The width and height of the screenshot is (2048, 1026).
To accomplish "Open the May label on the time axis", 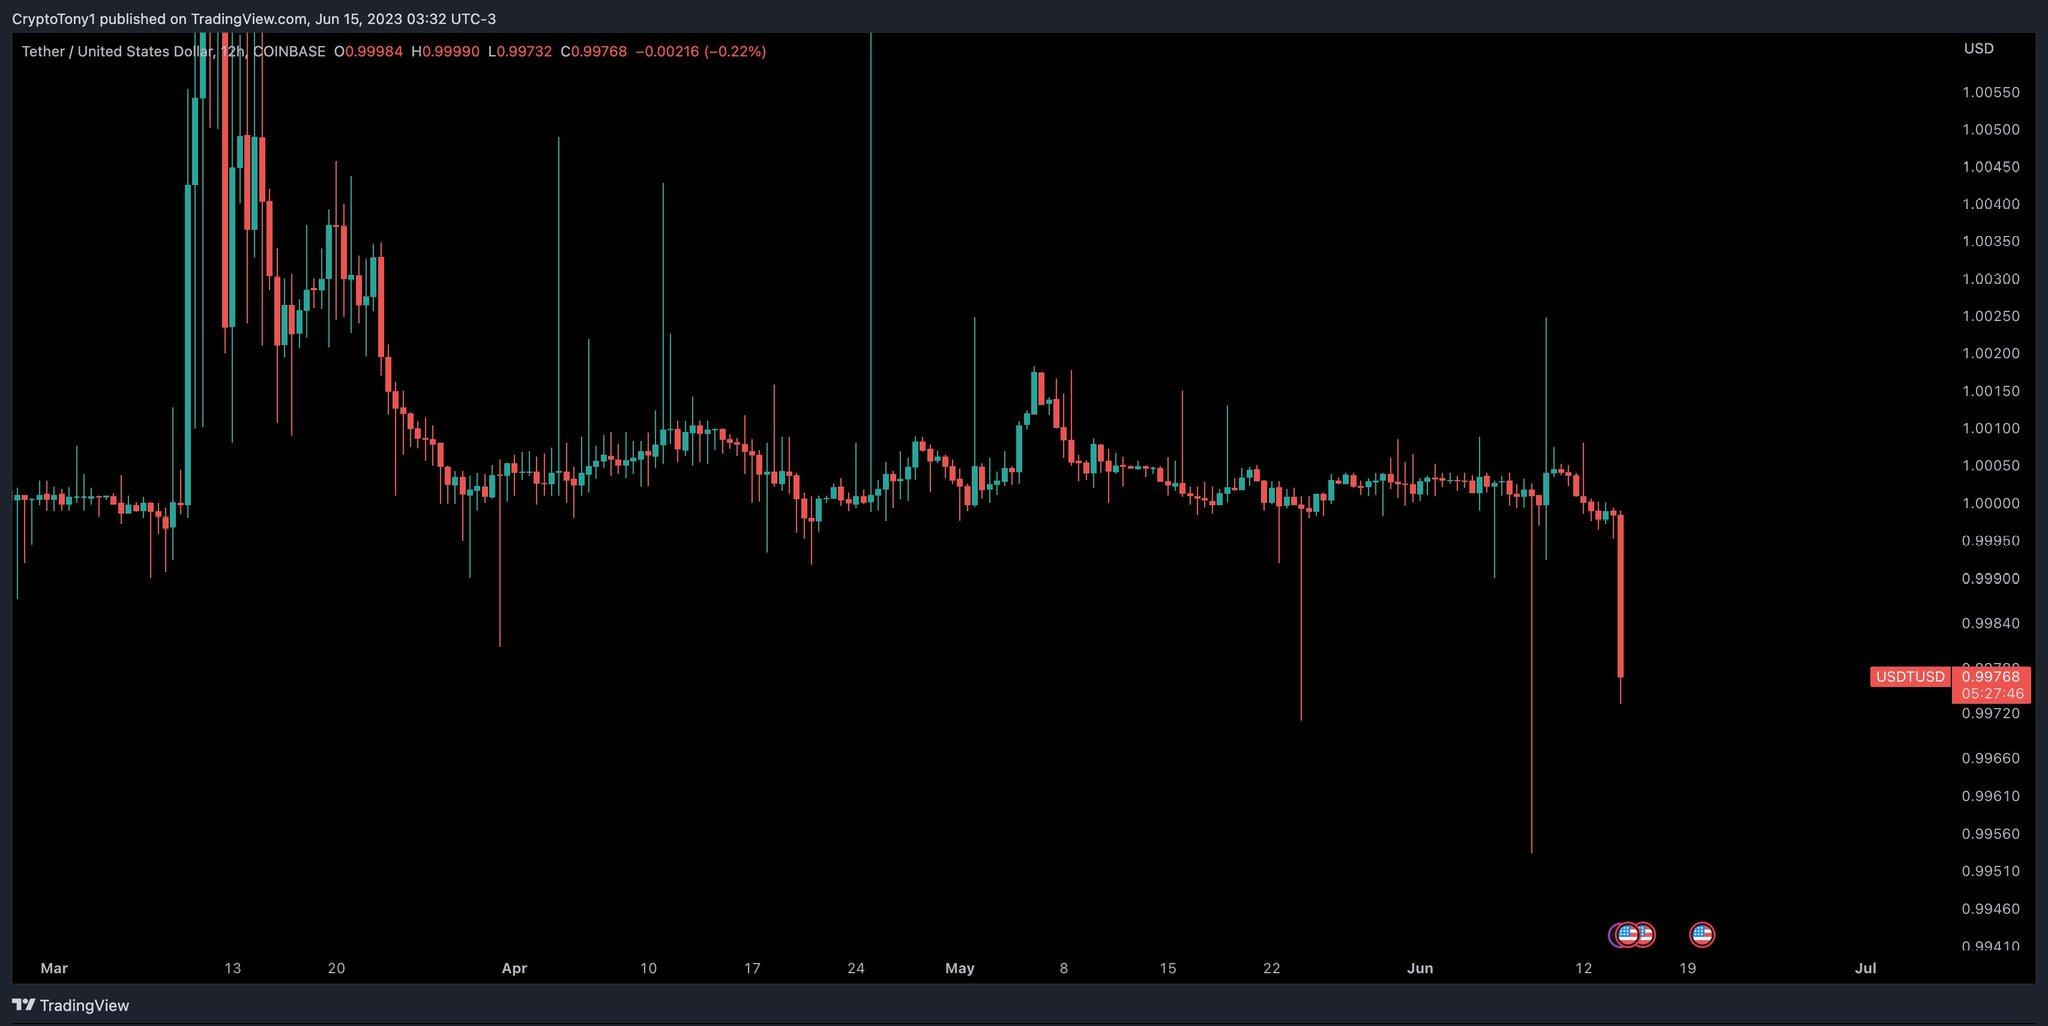I will pyautogui.click(x=959, y=968).
